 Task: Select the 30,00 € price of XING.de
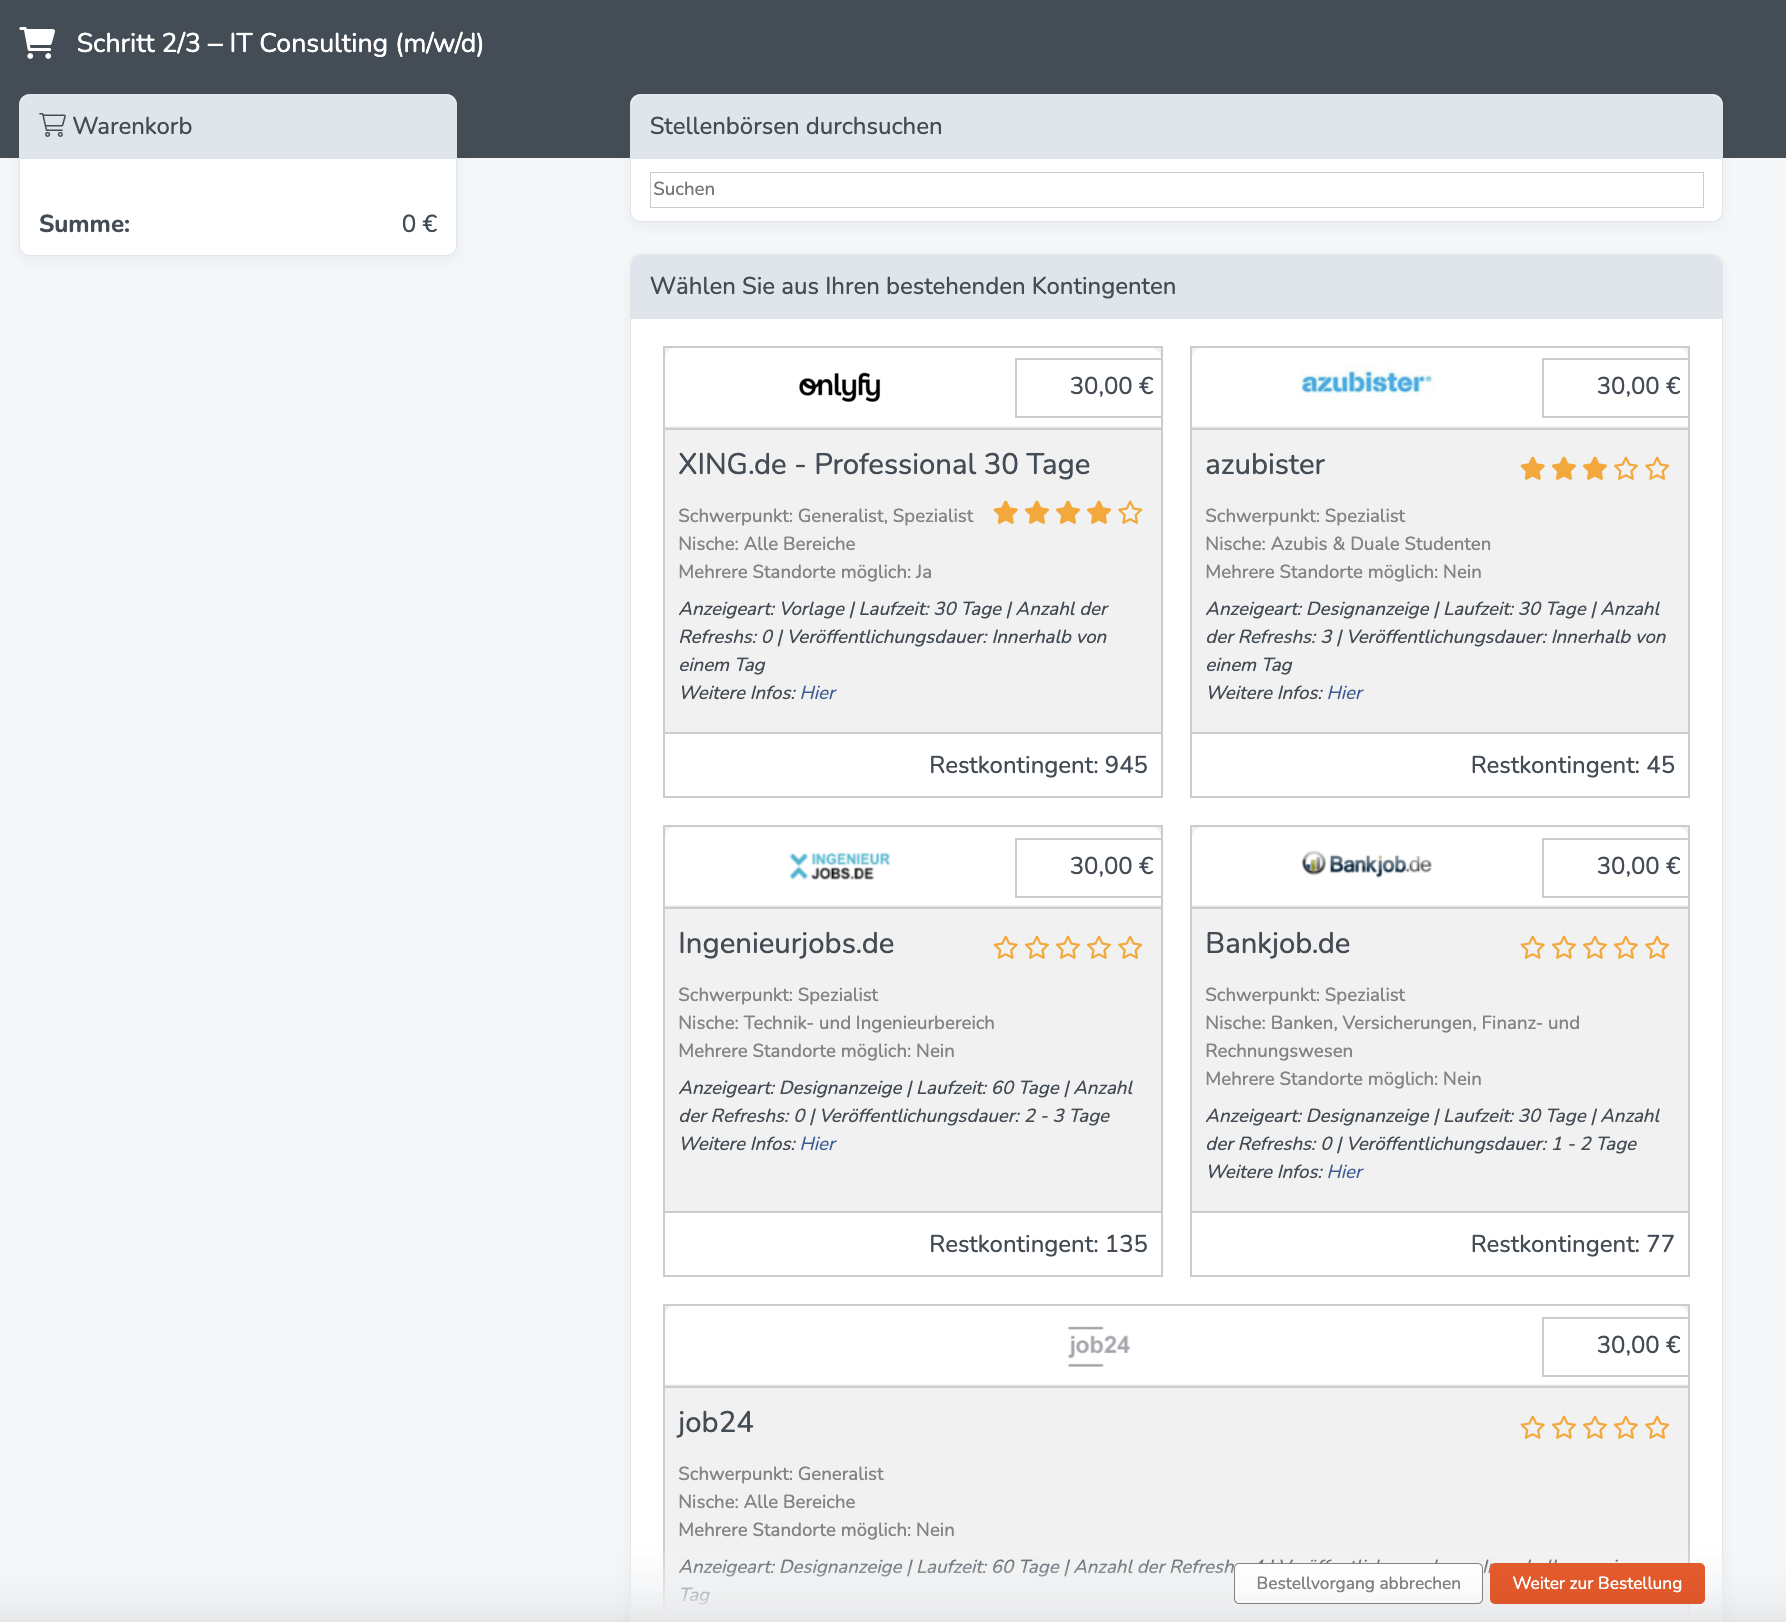[x=1089, y=387]
